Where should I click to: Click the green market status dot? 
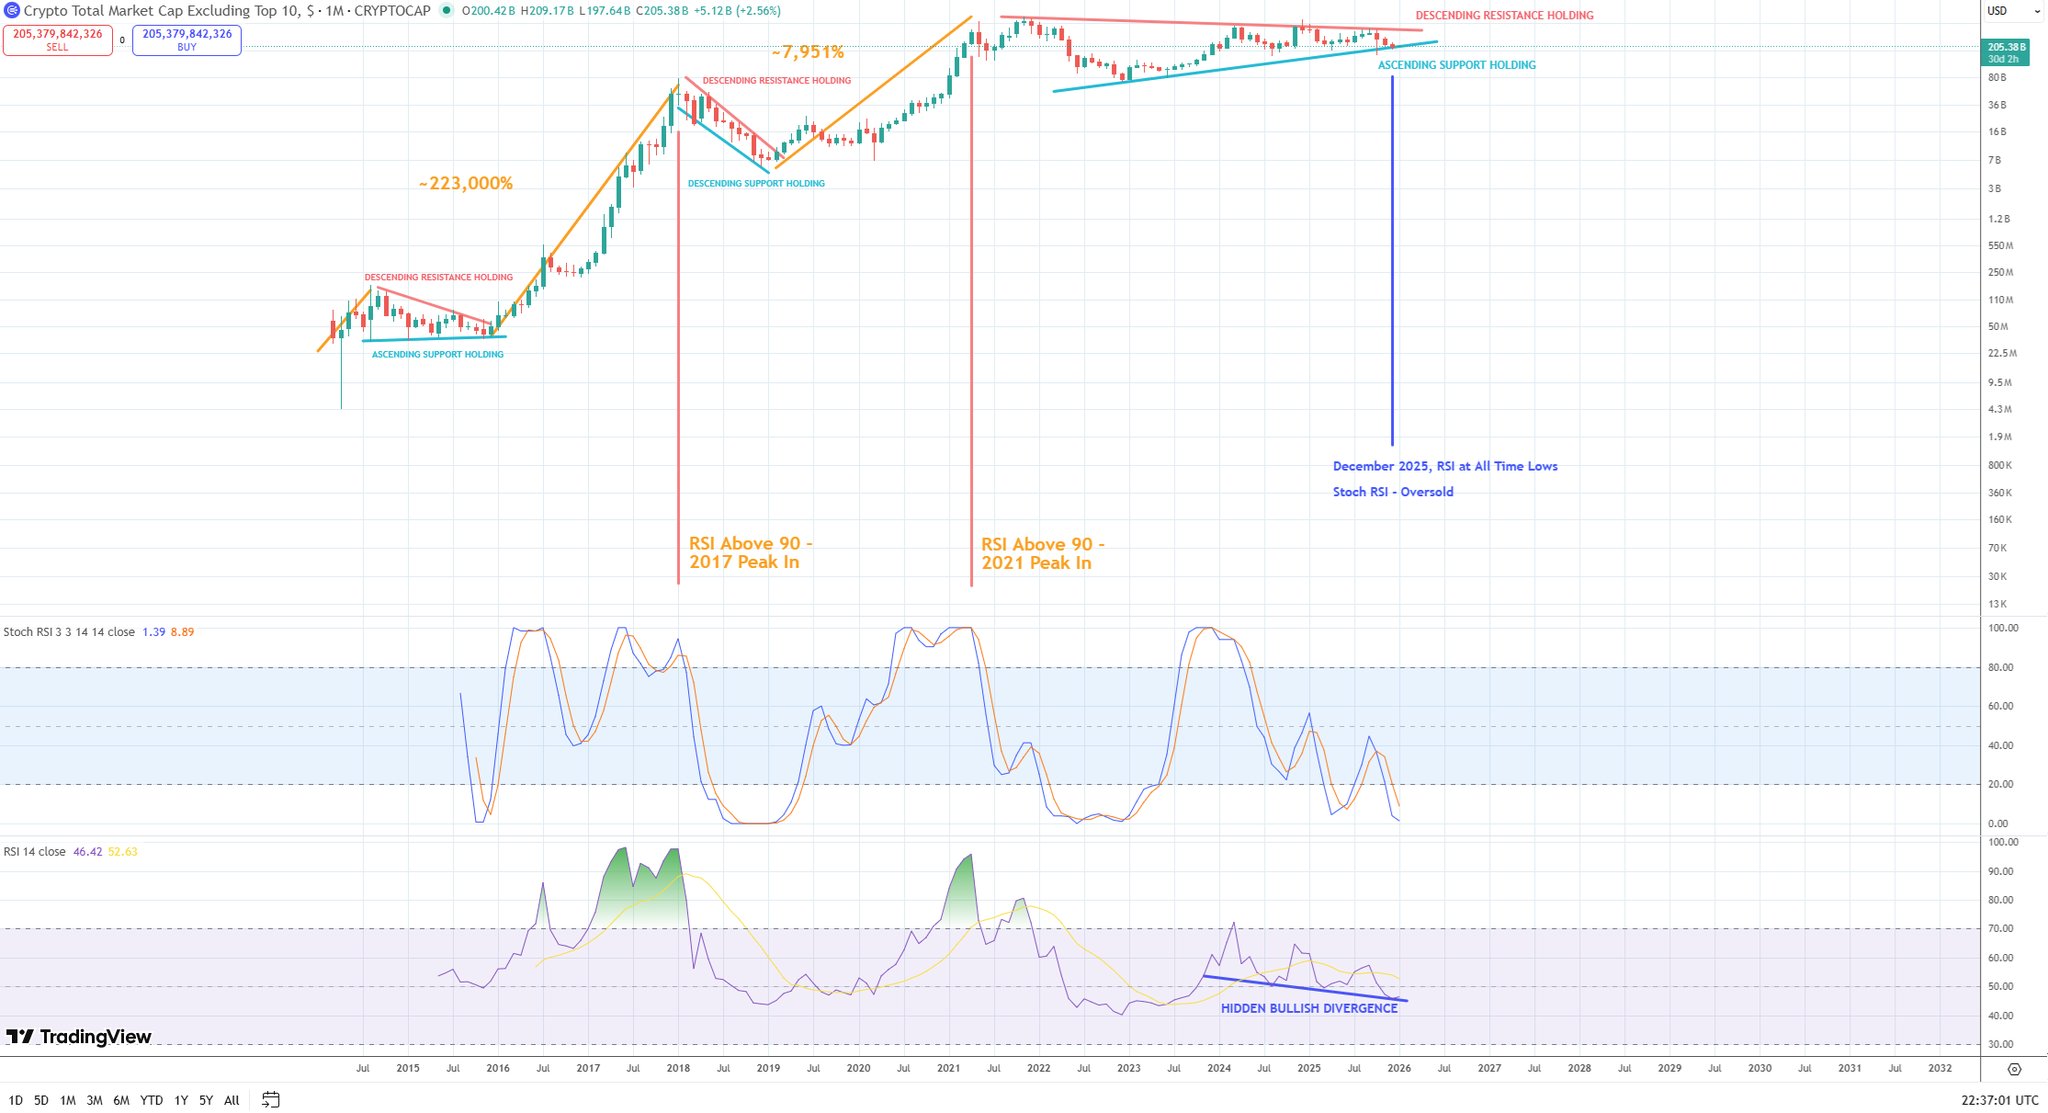[x=446, y=11]
